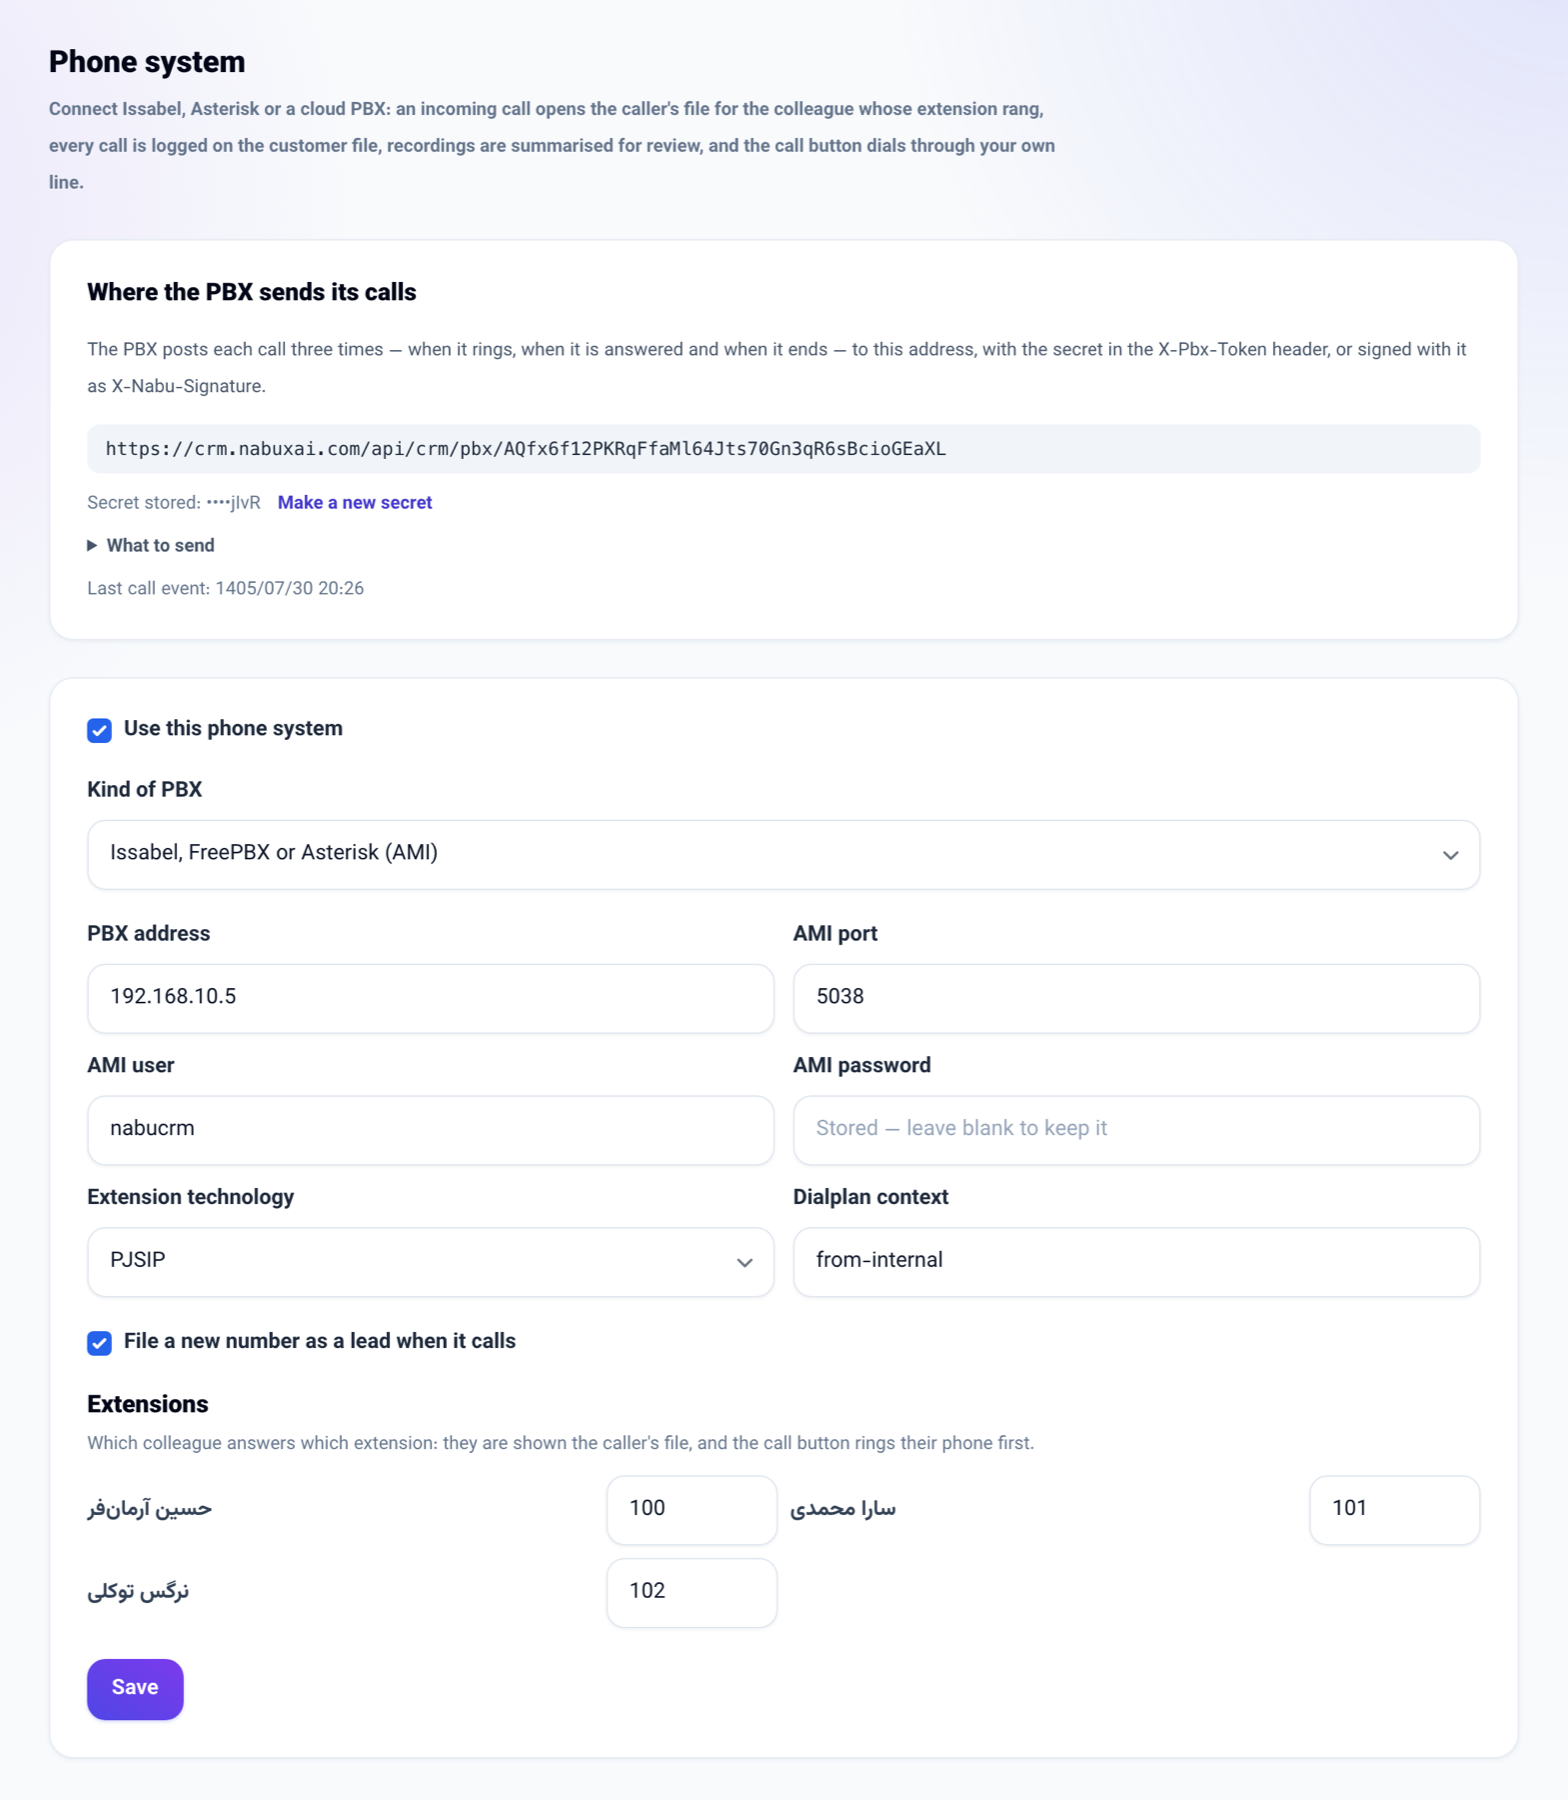Viewport: 1568px width, 1800px height.
Task: Focus the AMI user field
Action: 430,1130
